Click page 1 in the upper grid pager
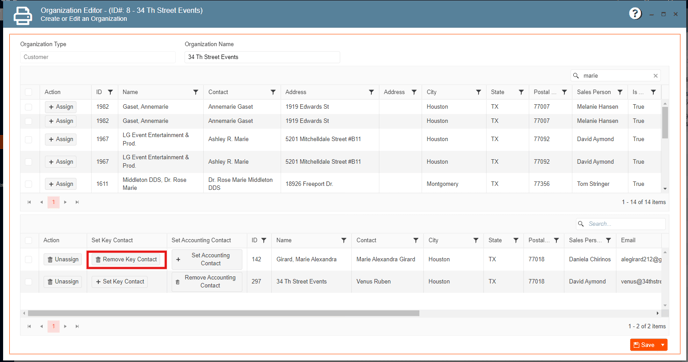688x362 pixels. (x=54, y=202)
